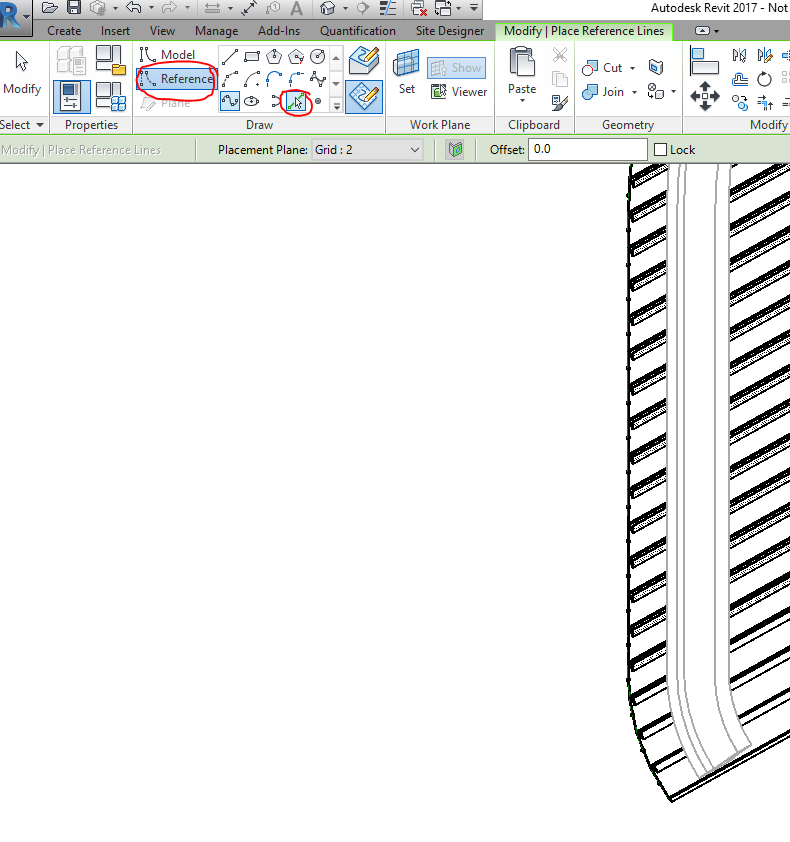Select the Tangent End Arc tool
The width and height of the screenshot is (790, 842).
(274, 79)
